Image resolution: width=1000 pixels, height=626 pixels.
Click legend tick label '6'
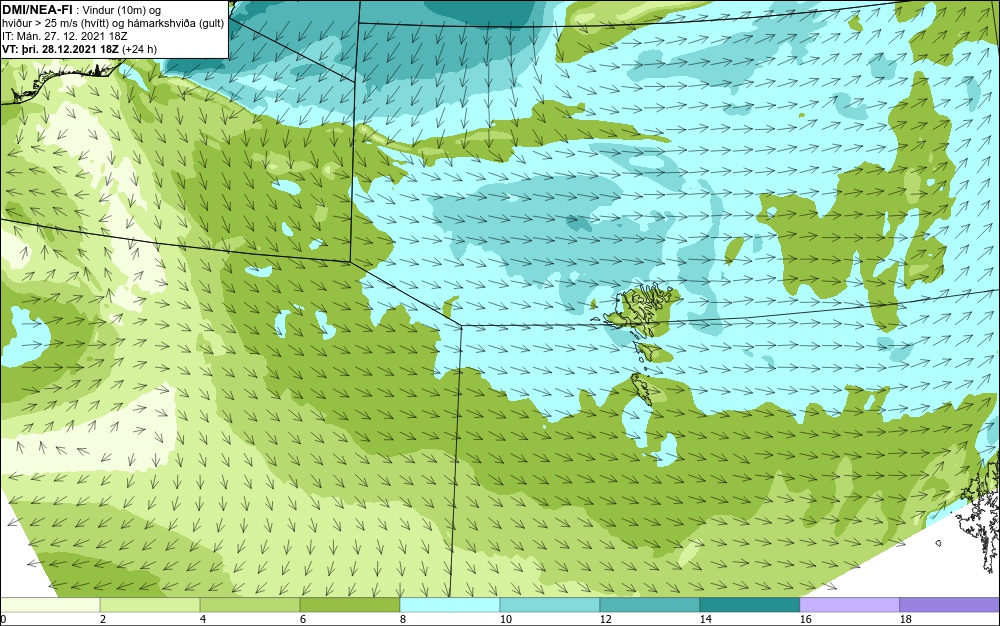pos(302,620)
